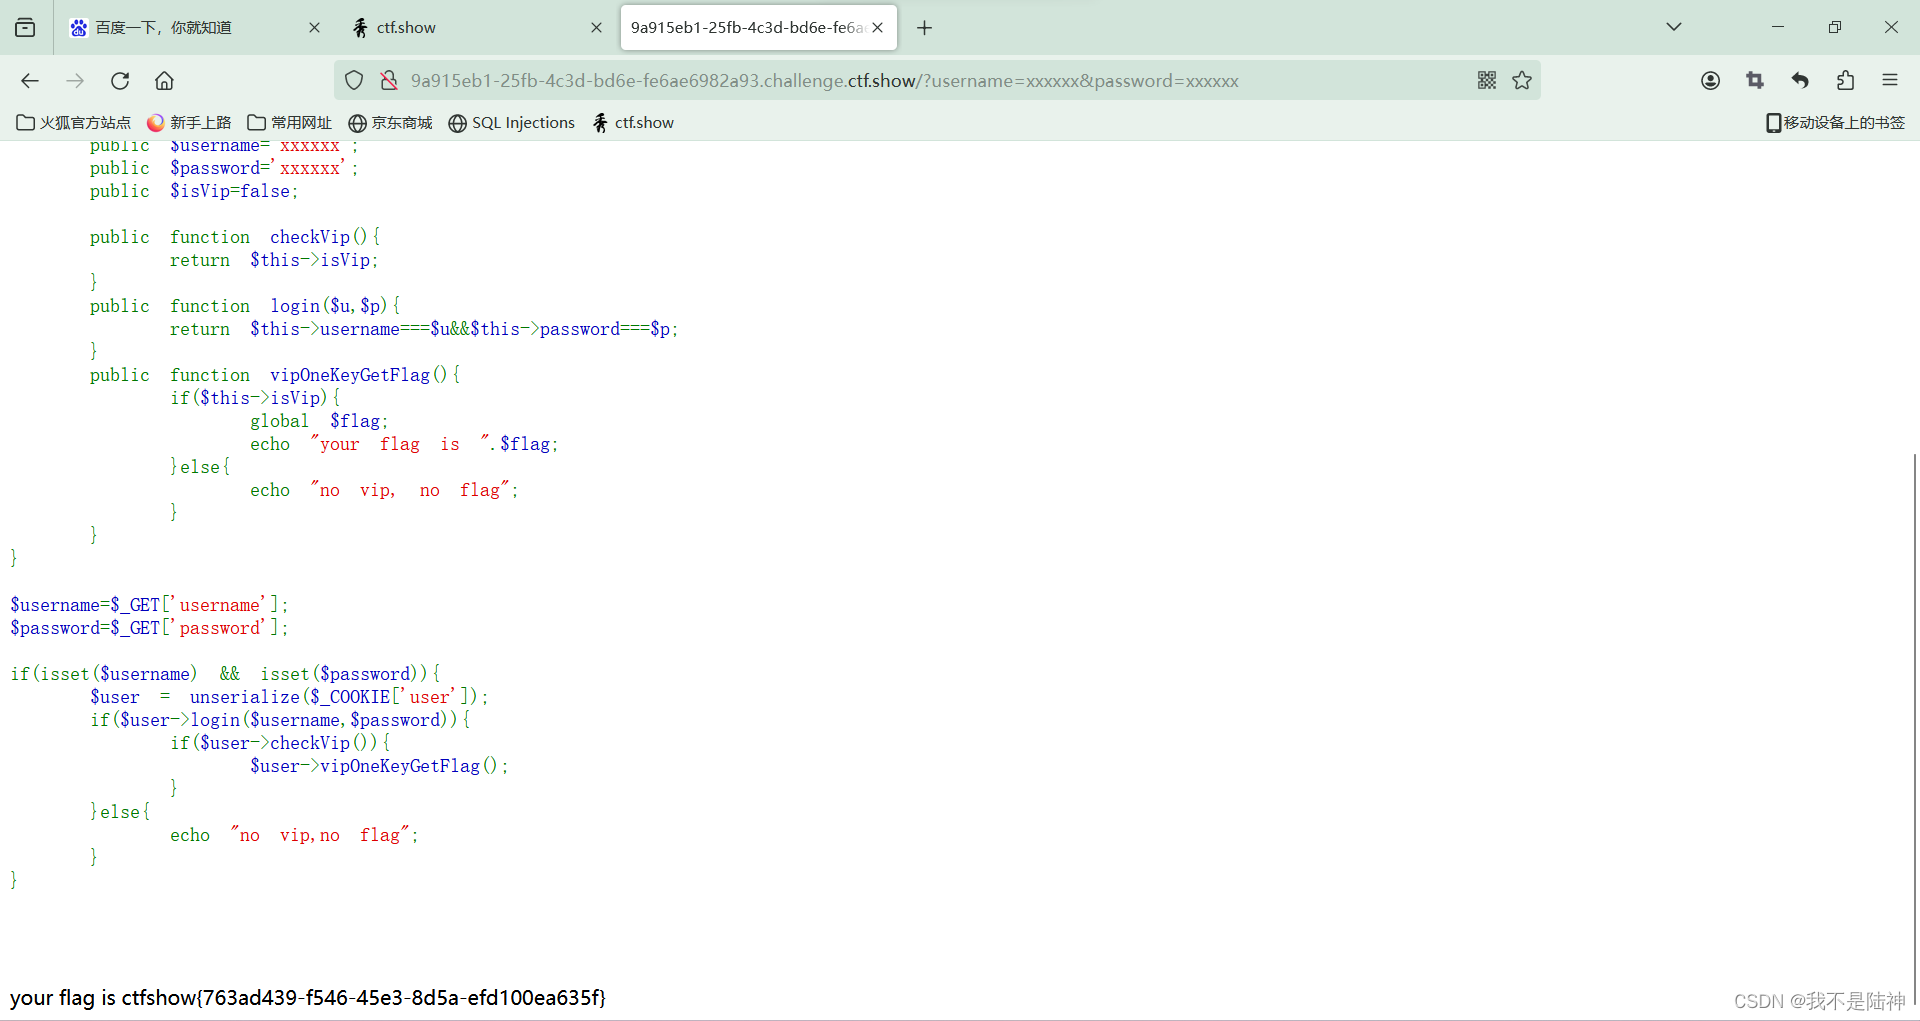Go back to previous page

pos(30,80)
